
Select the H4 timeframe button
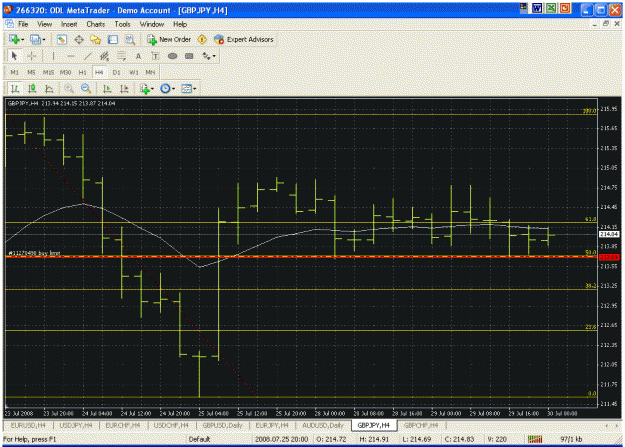[99, 73]
